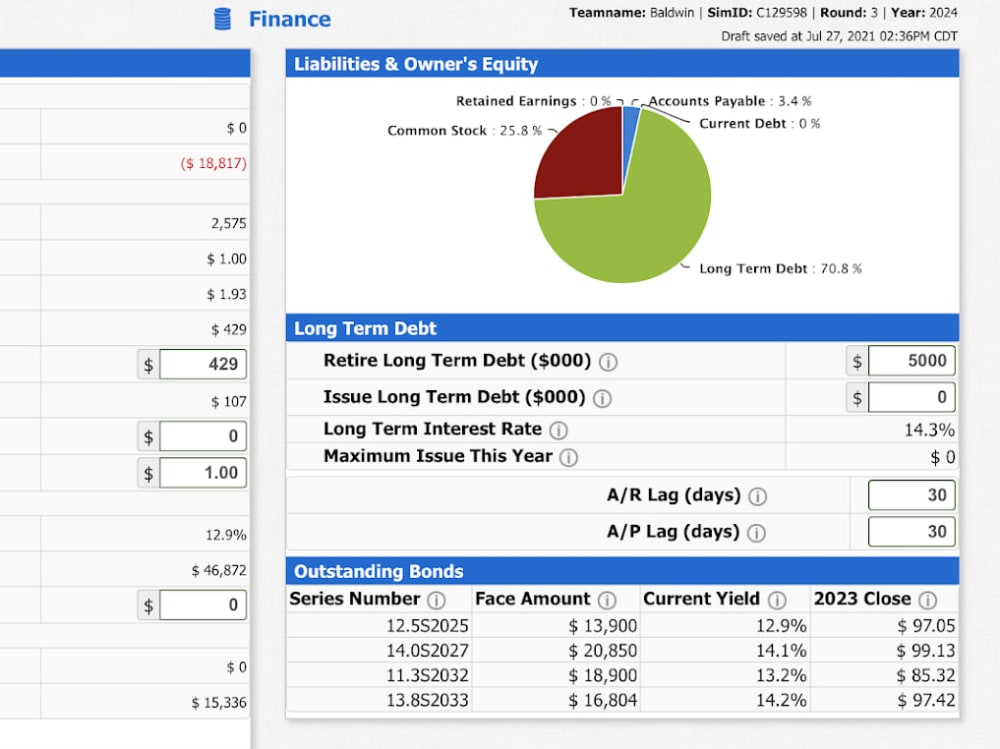Edit the left panel field showing 1.00
This screenshot has height=749, width=1000.
pos(203,473)
